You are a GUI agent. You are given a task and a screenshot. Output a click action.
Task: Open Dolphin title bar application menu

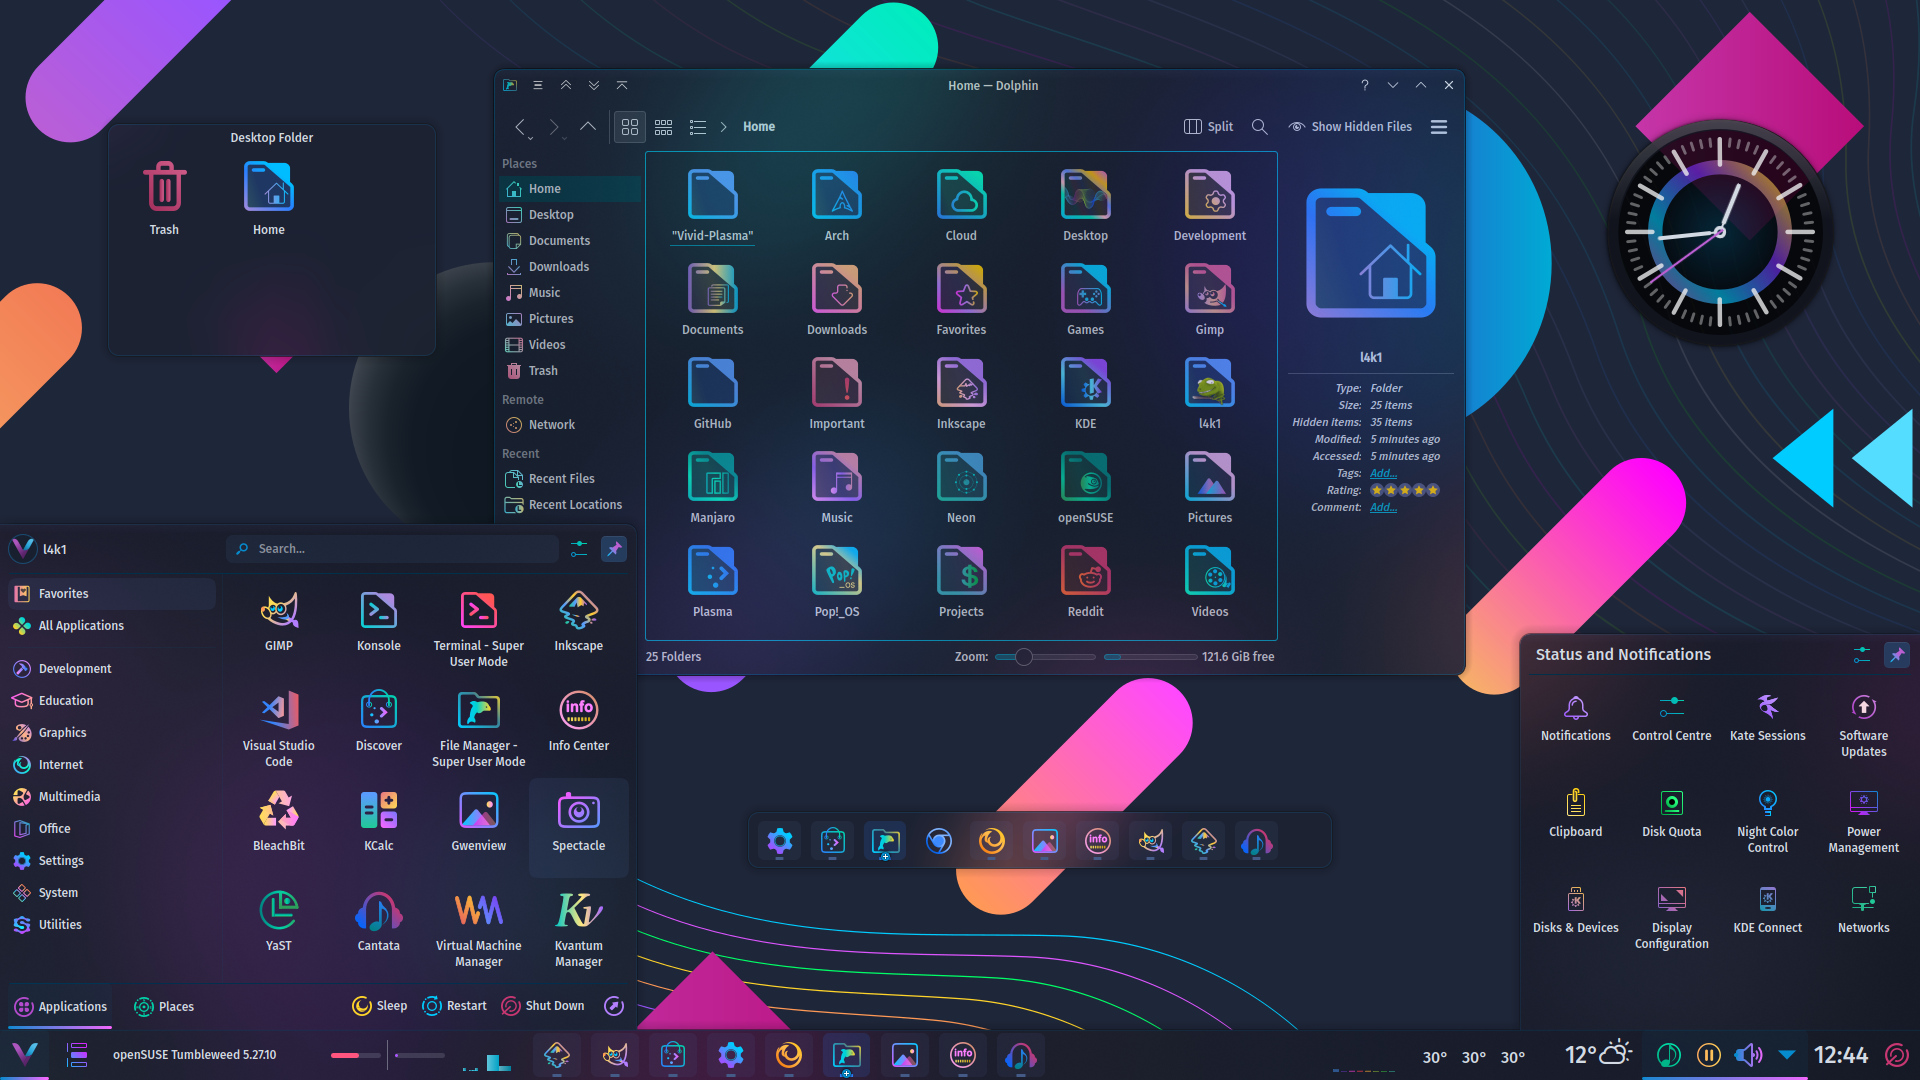coord(538,86)
